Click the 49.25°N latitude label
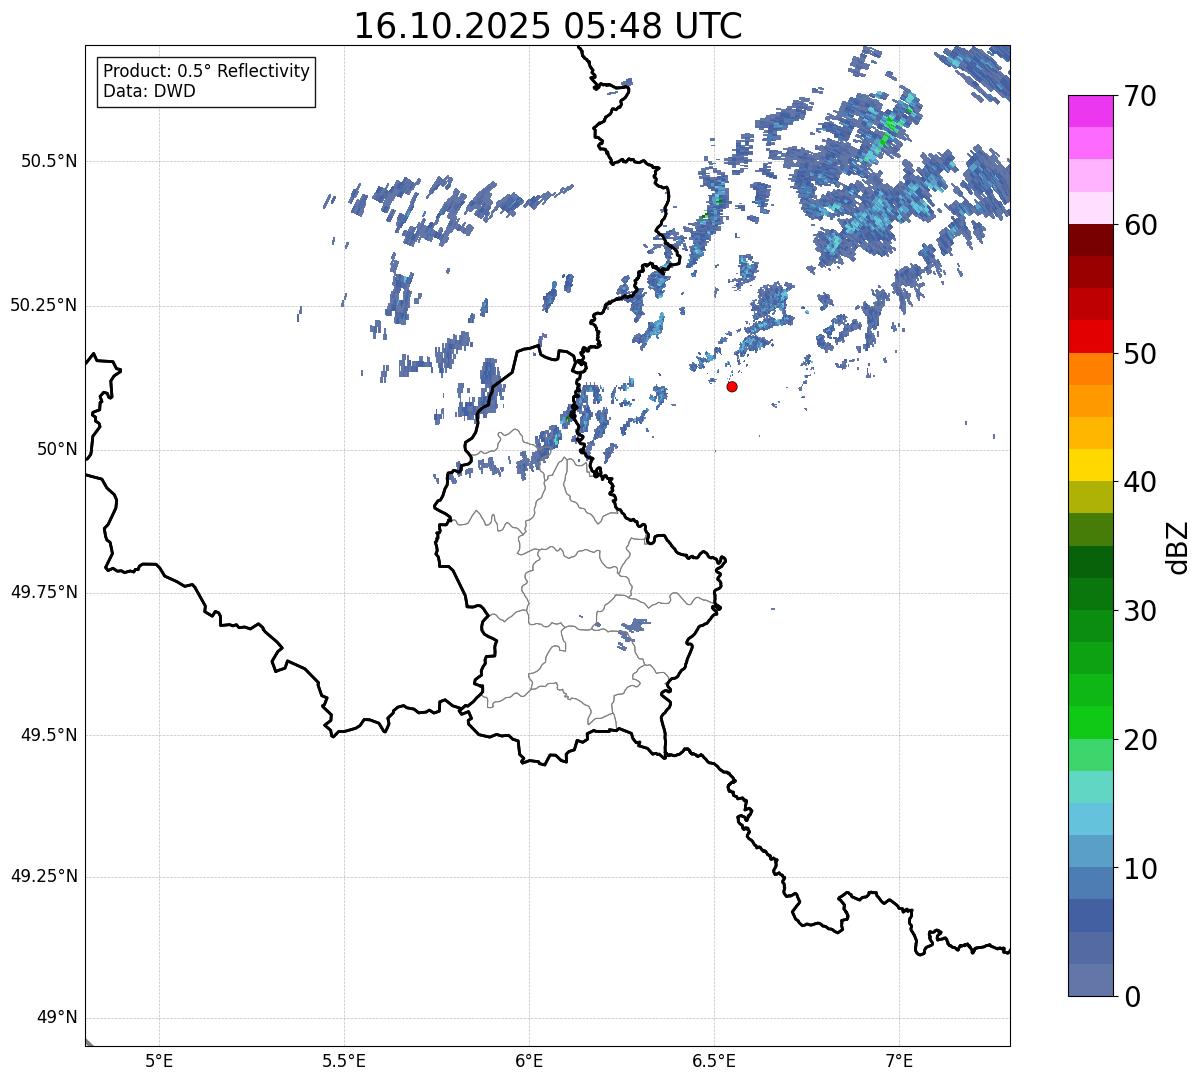1202x1081 pixels. coord(43,877)
